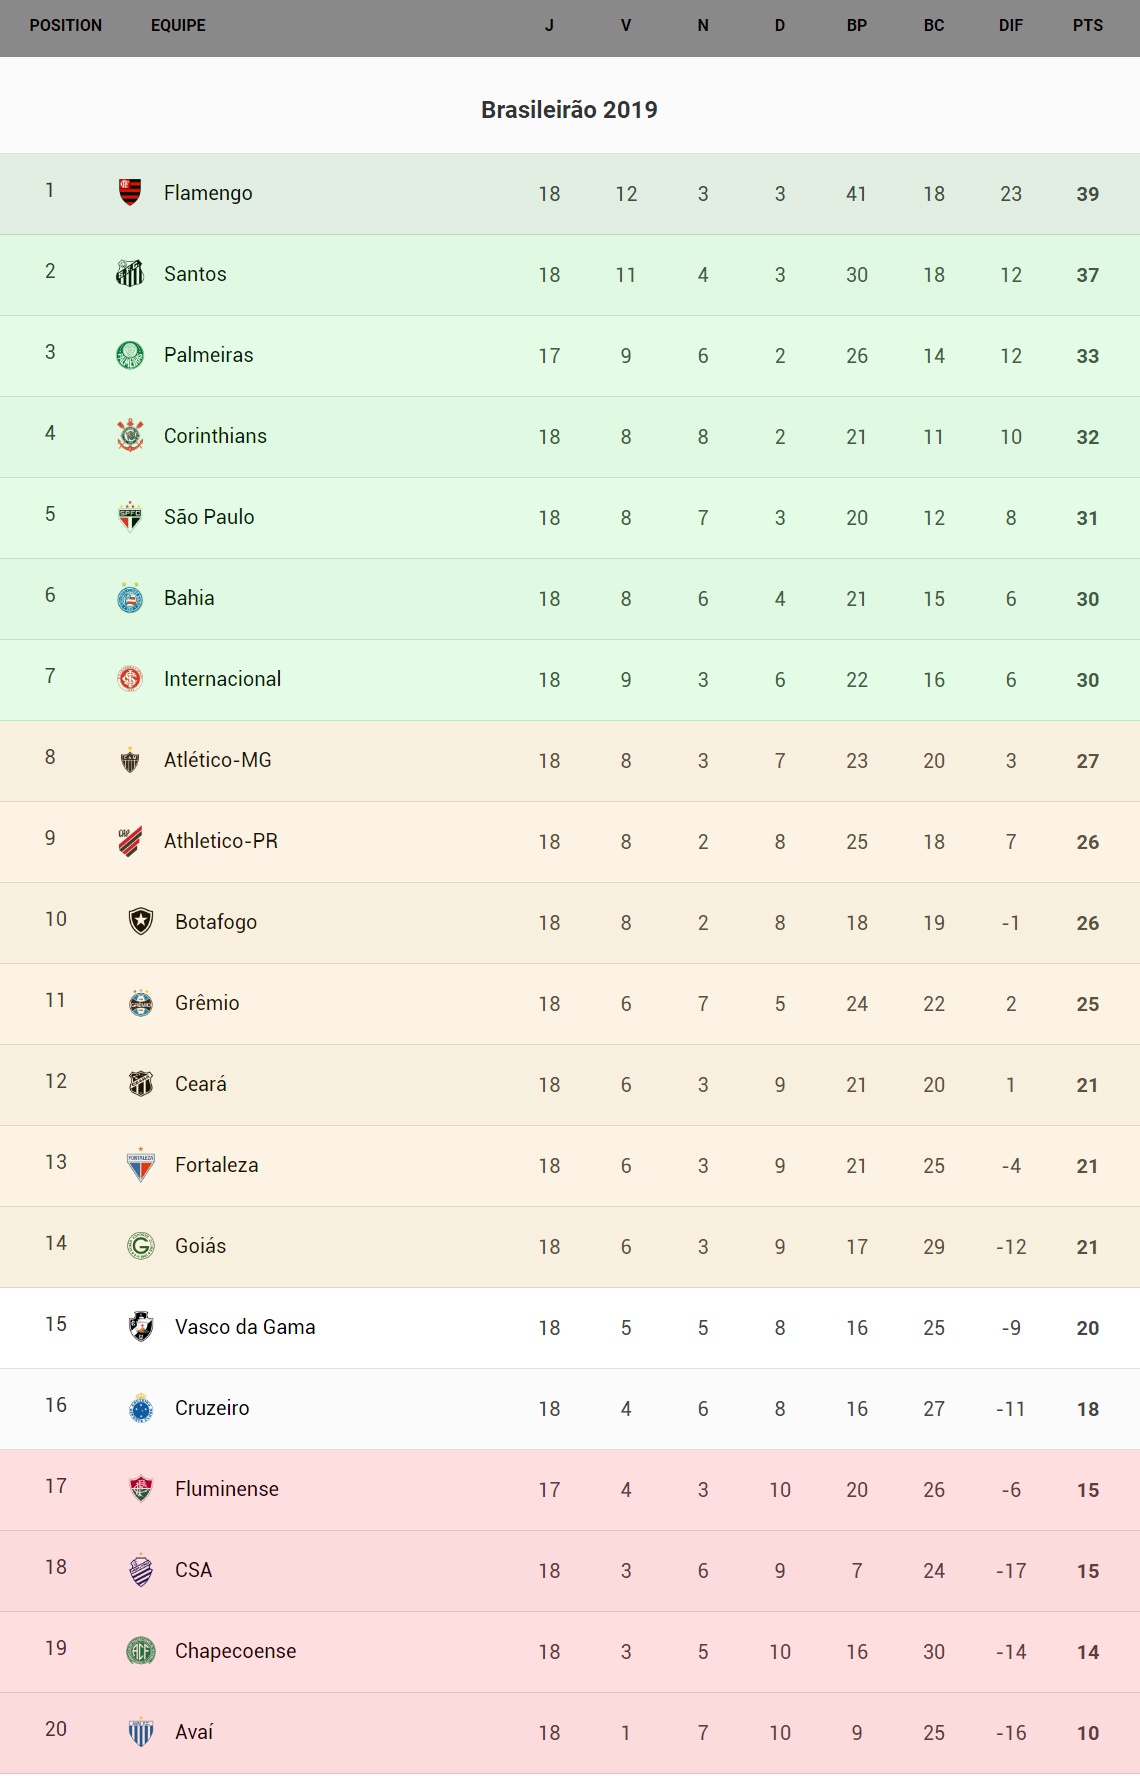Click the PTS column header
This screenshot has height=1776, width=1140.
(1087, 26)
